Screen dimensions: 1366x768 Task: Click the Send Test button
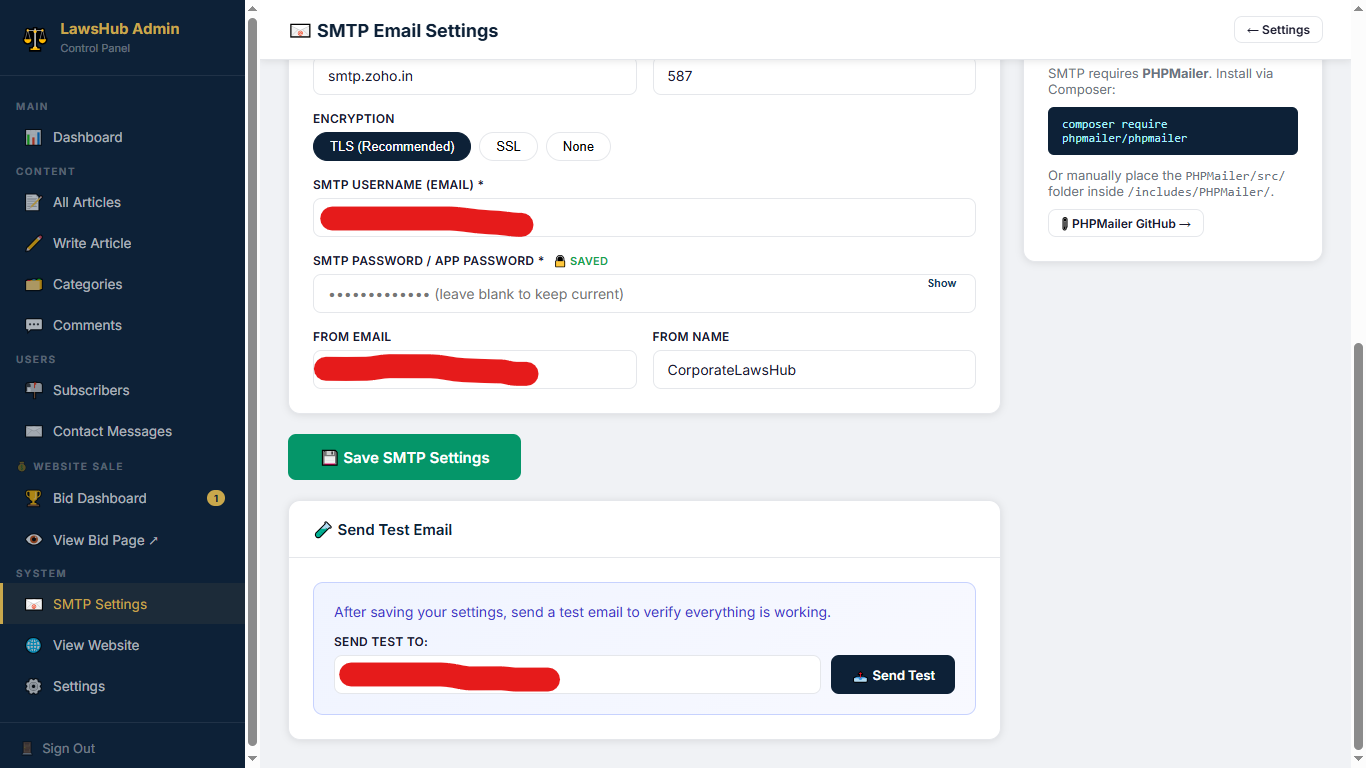pyautogui.click(x=893, y=675)
